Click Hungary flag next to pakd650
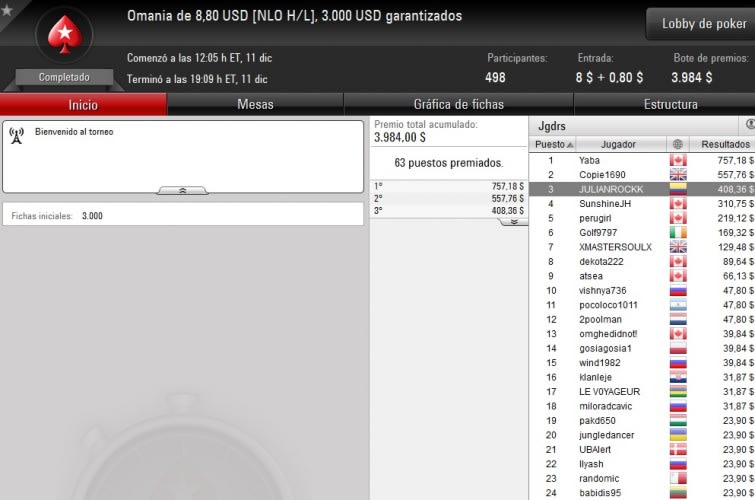This screenshot has width=755, height=500. 678,421
